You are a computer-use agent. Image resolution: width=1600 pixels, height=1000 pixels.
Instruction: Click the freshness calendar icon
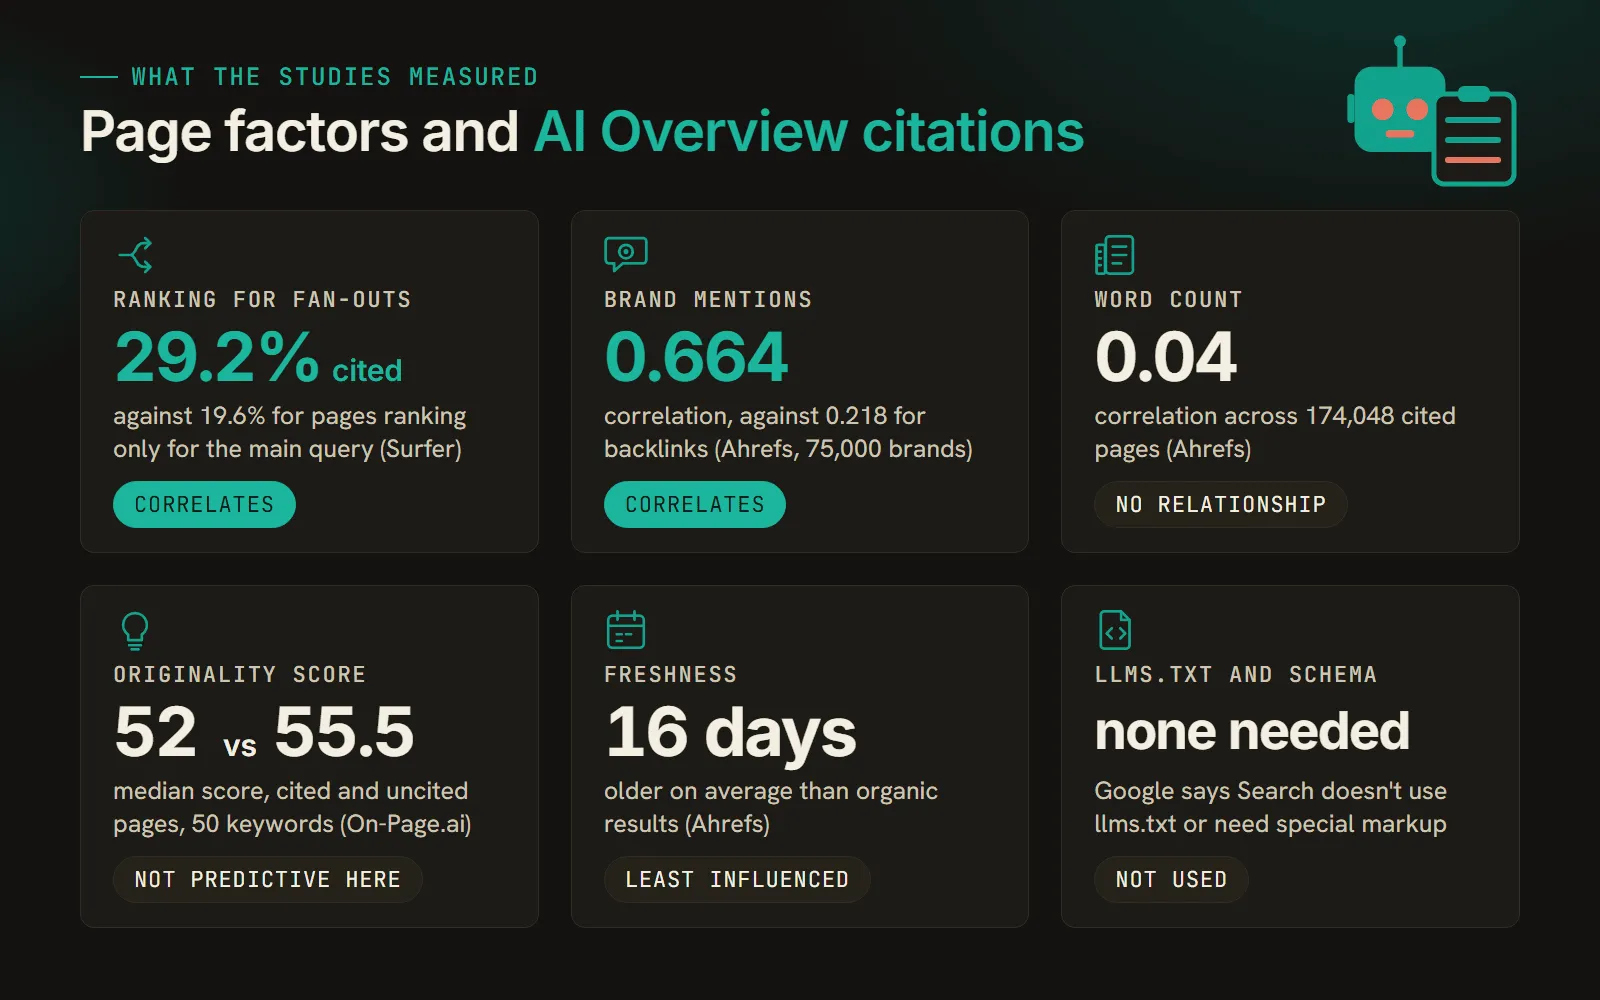click(626, 630)
